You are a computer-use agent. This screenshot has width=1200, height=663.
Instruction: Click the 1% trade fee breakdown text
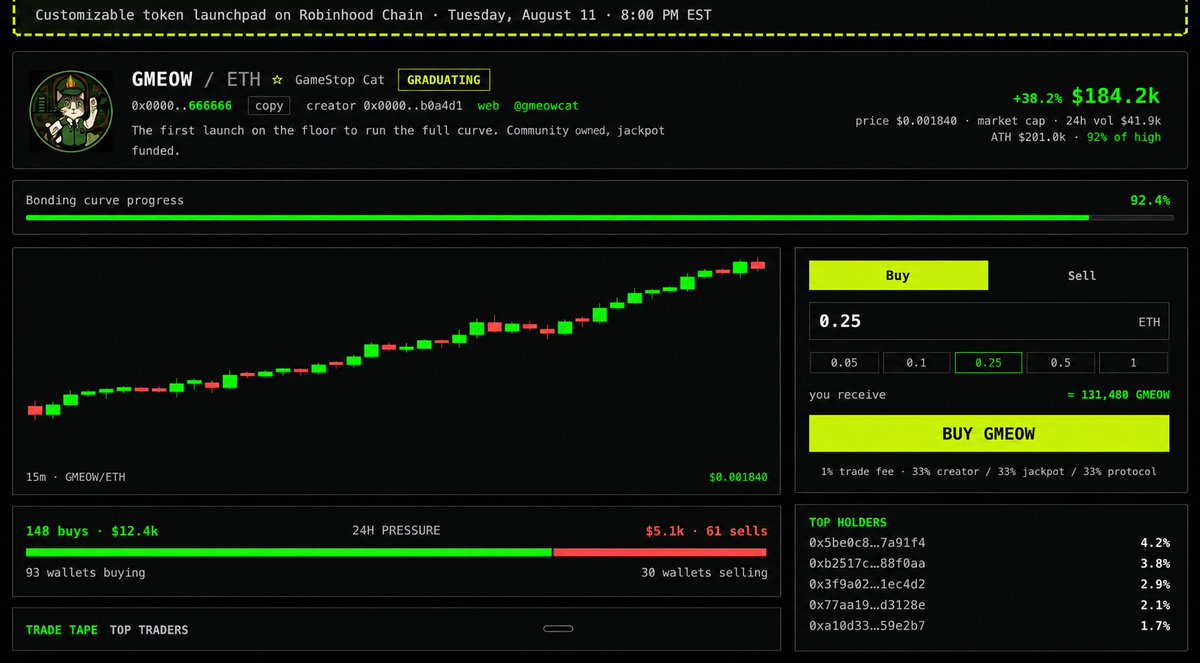[x=989, y=471]
